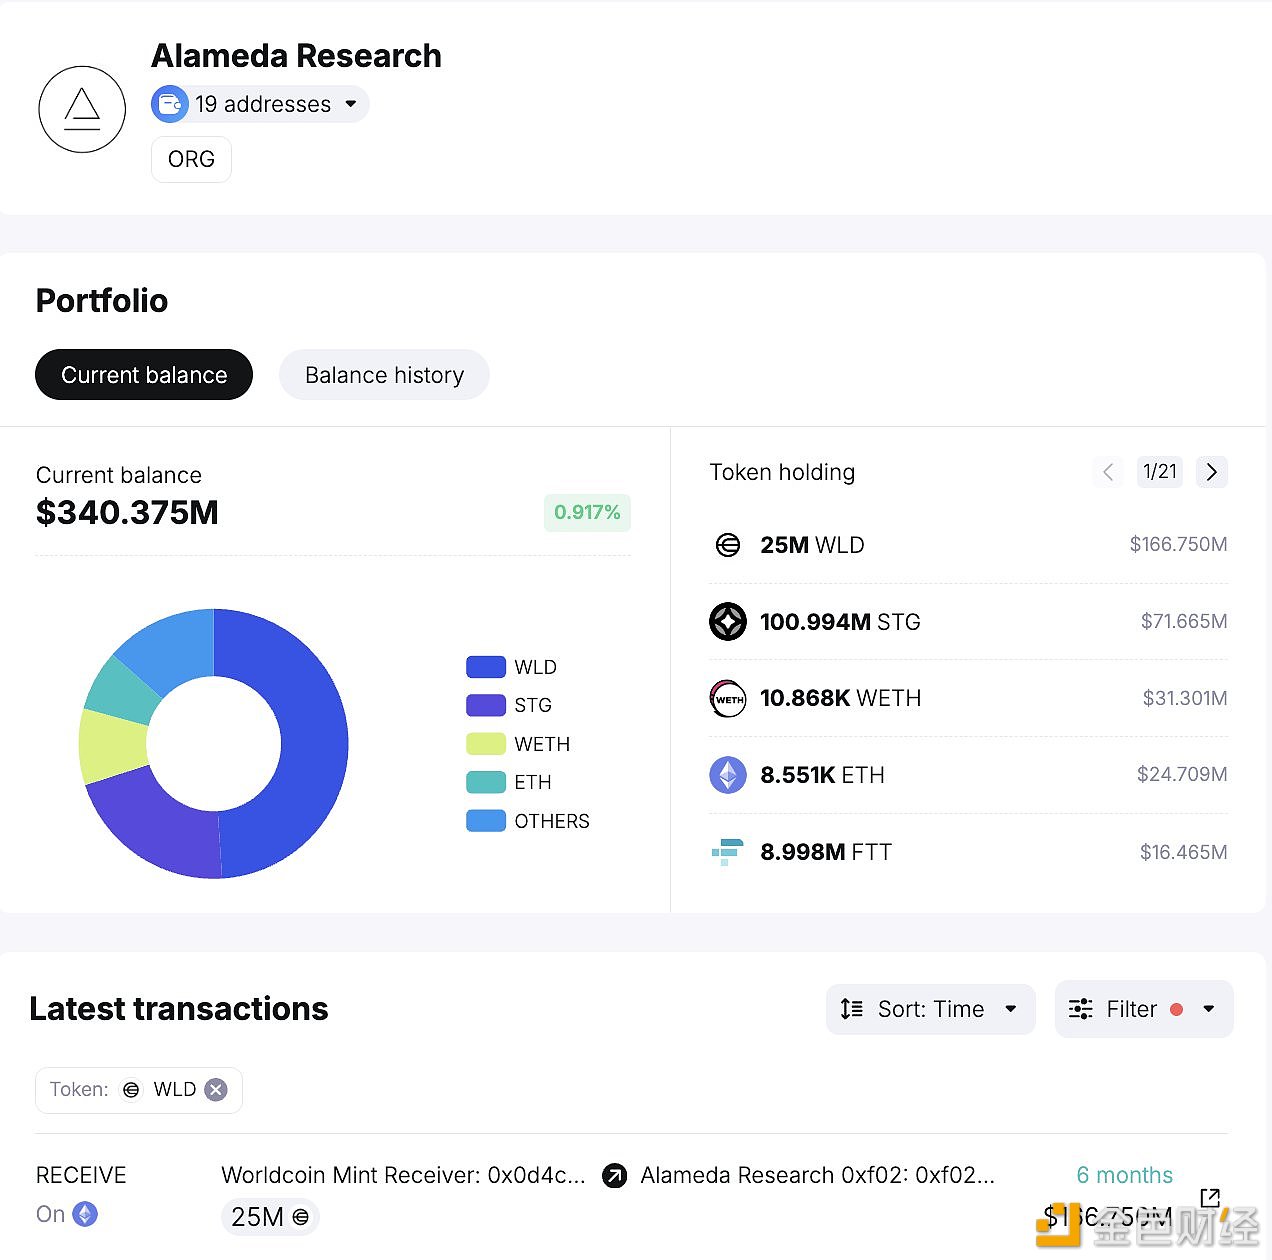Click the STG token icon in holdings

pyautogui.click(x=728, y=622)
